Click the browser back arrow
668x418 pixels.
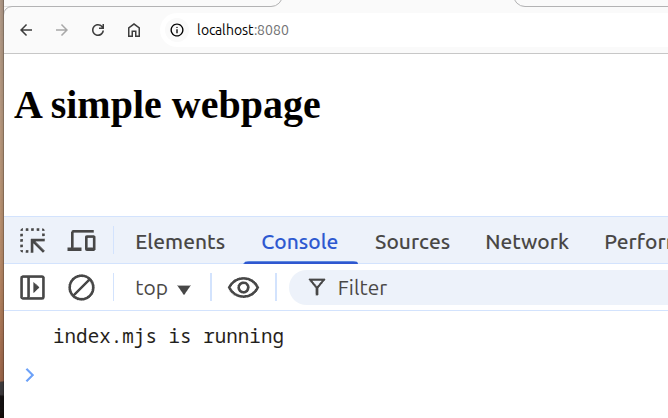[26, 30]
